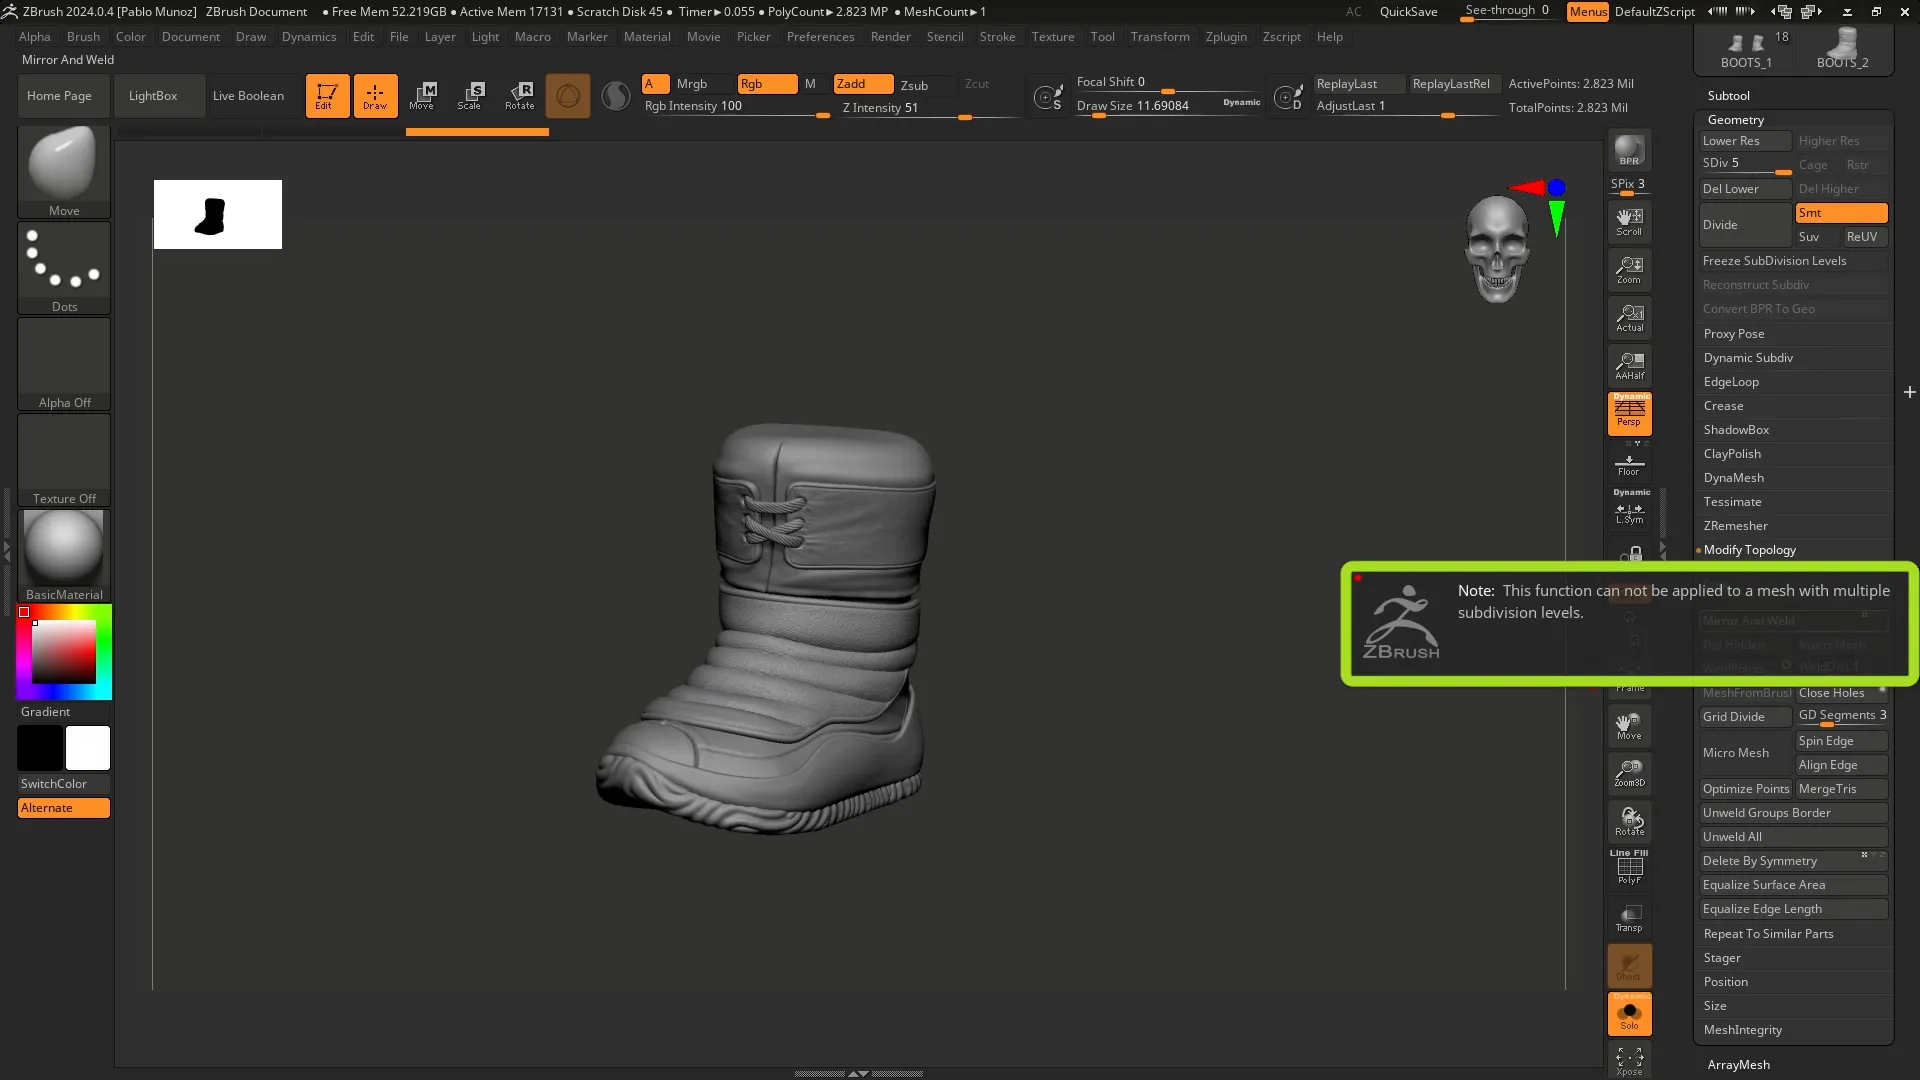Click the Actual size icon
This screenshot has width=1920, height=1080.
coord(1629,317)
